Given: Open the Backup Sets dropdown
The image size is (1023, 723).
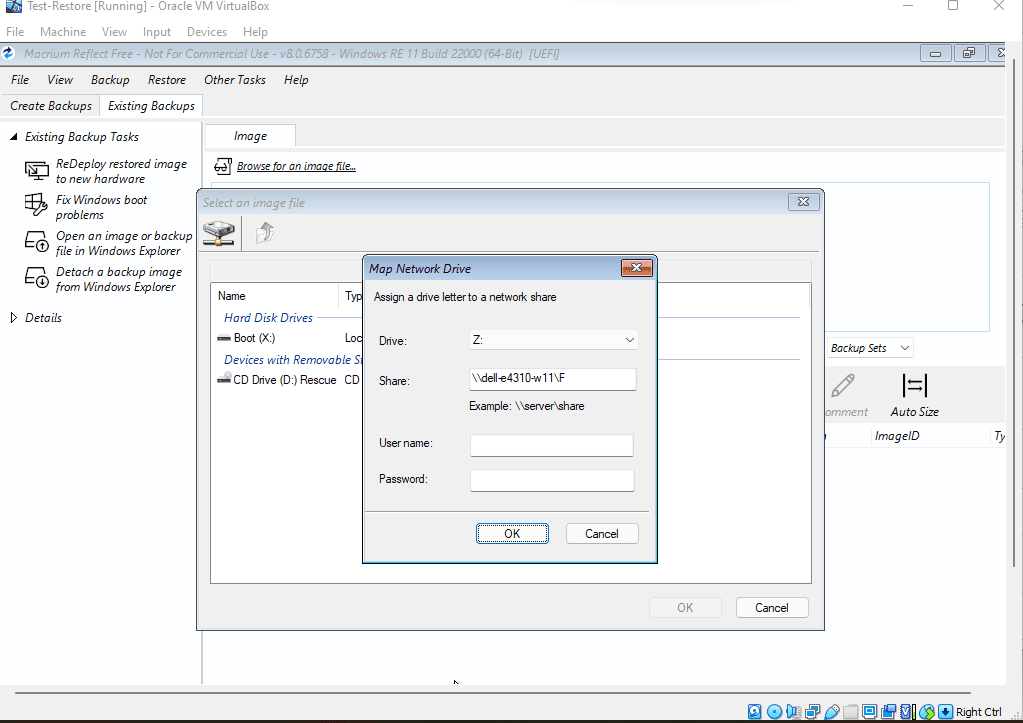Looking at the screenshot, I should (870, 348).
